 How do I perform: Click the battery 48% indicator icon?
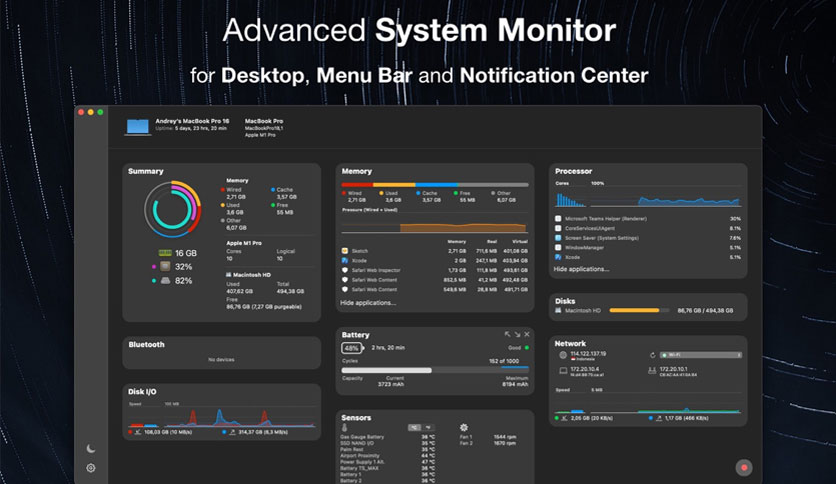point(352,348)
